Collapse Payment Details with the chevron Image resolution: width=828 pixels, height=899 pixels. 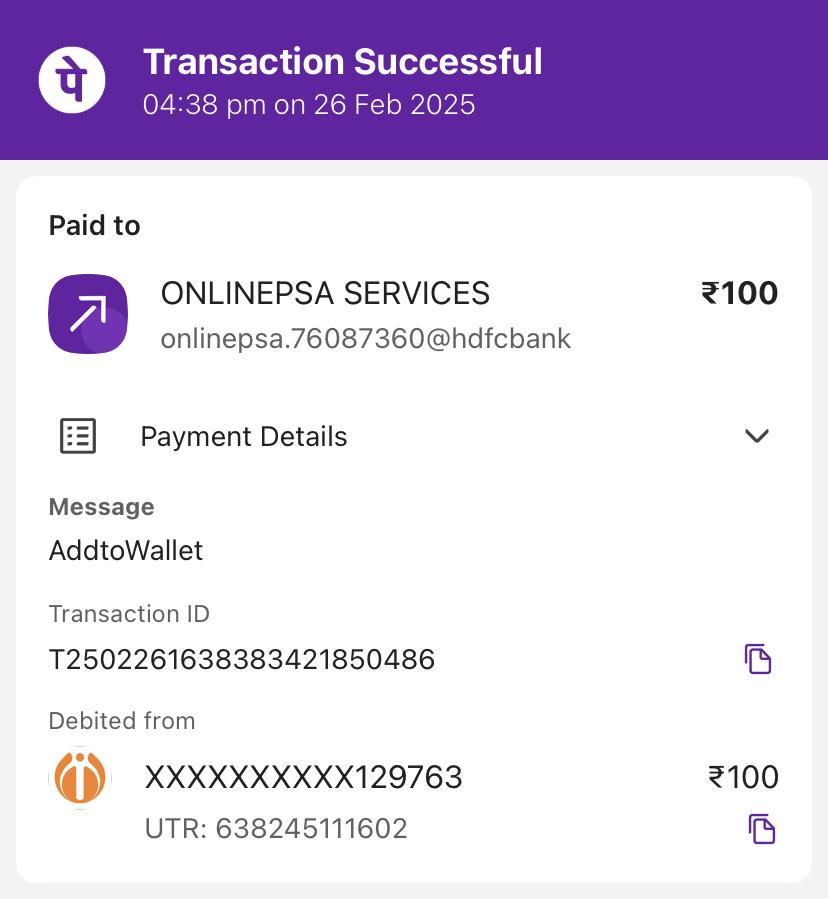click(x=757, y=436)
